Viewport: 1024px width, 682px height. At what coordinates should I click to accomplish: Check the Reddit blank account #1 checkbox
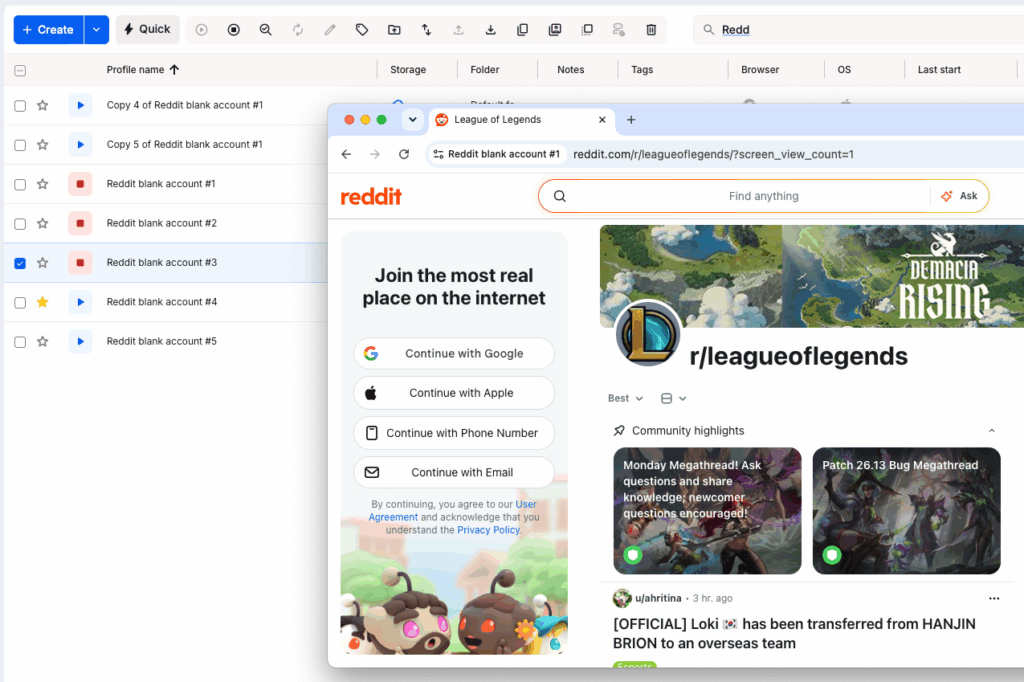(20, 185)
